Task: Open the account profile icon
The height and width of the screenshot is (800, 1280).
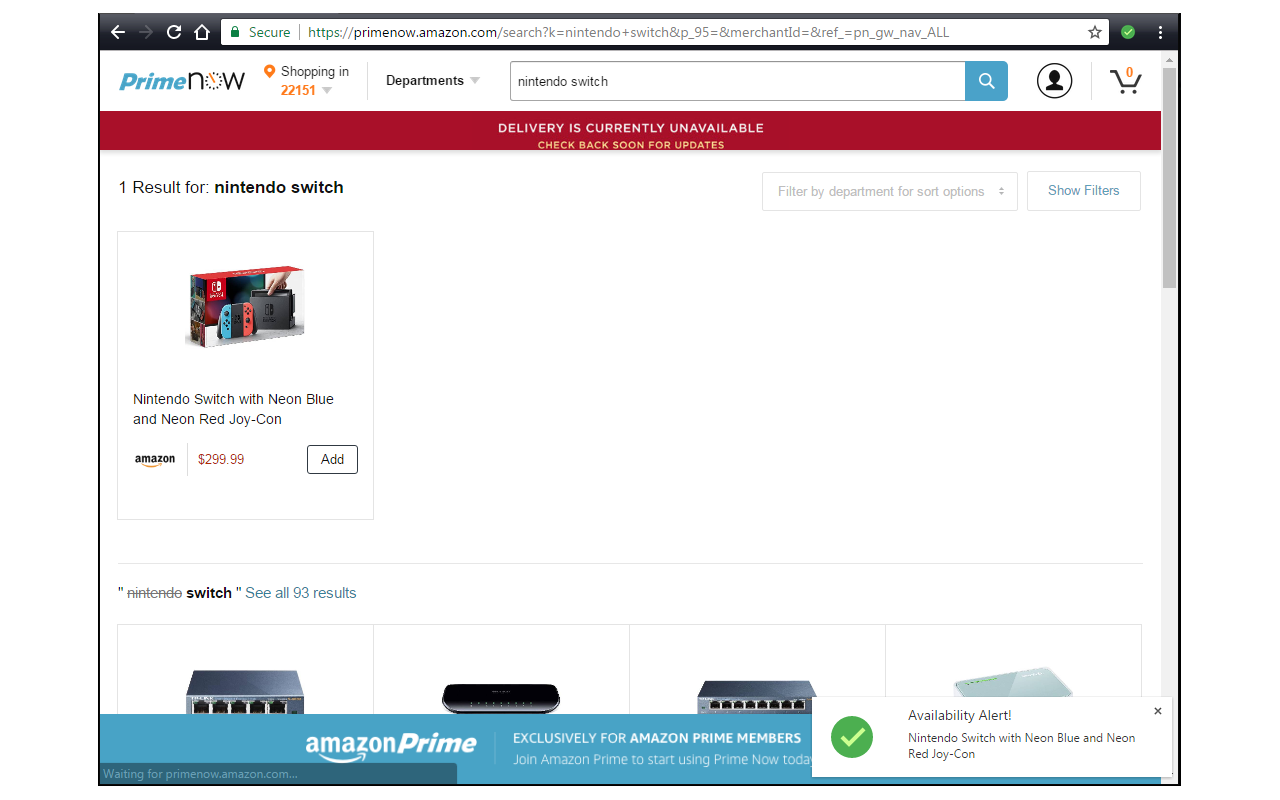Action: point(1054,81)
